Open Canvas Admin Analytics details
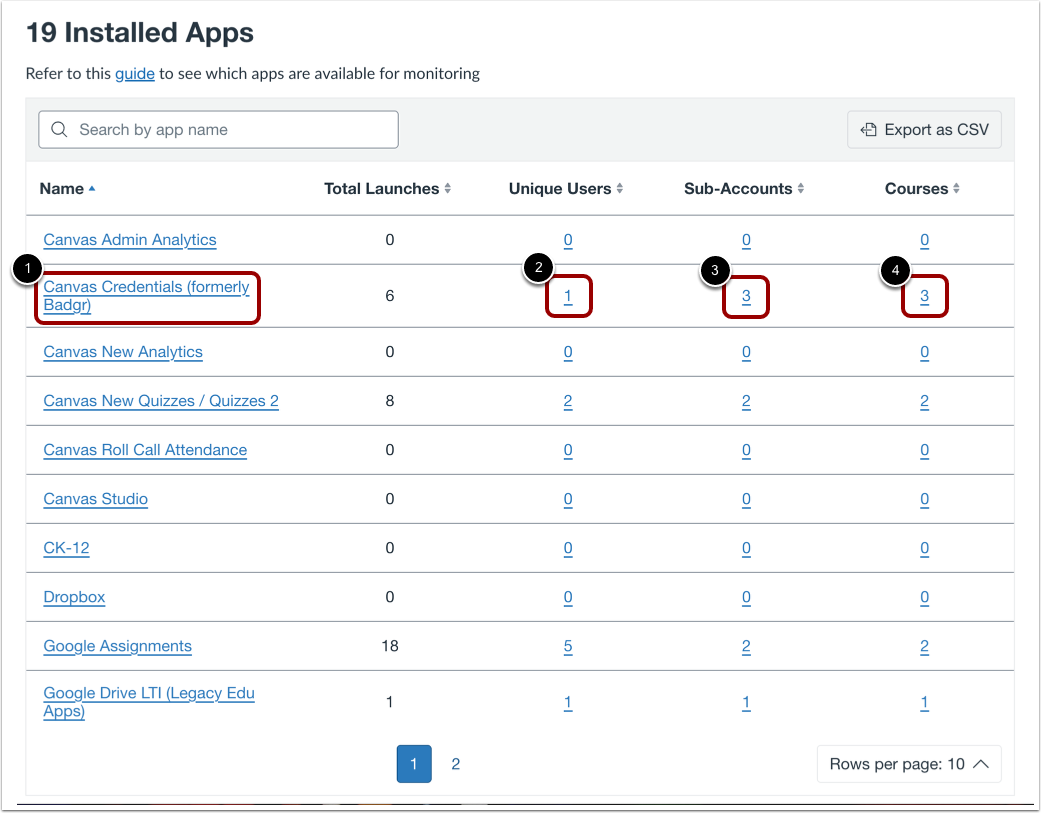 [129, 240]
